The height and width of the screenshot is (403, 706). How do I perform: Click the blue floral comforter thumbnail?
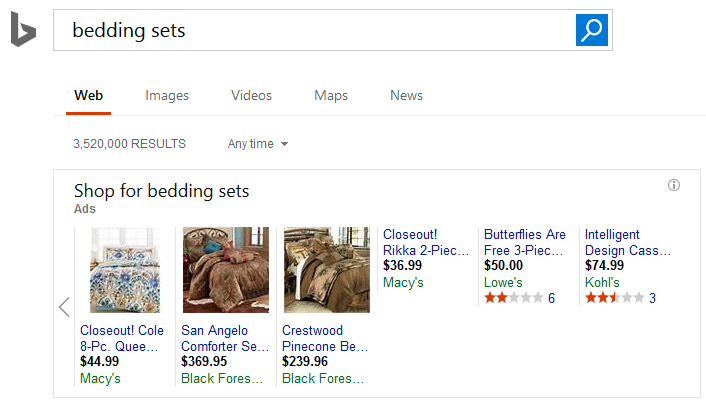pyautogui.click(x=125, y=270)
